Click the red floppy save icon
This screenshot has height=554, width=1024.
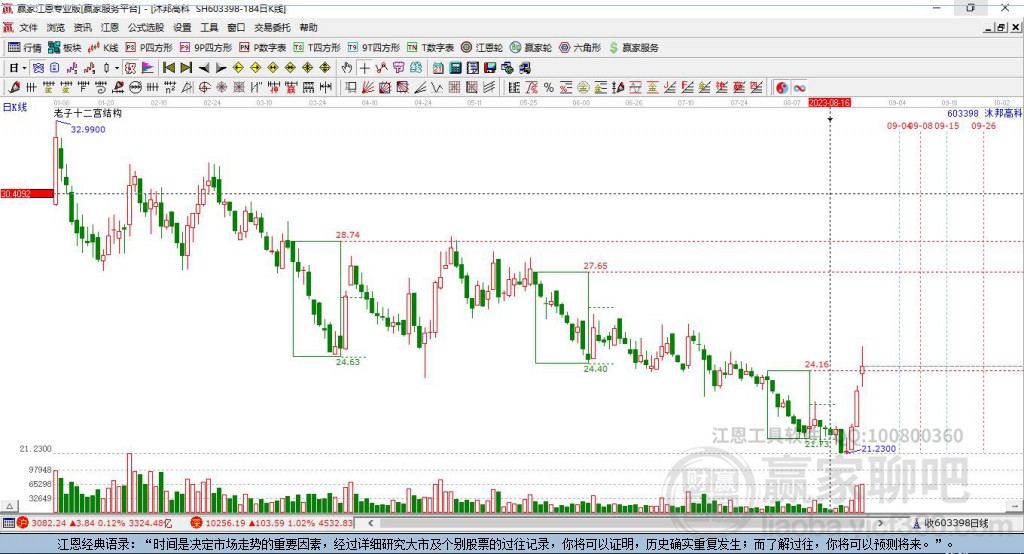[x=490, y=68]
